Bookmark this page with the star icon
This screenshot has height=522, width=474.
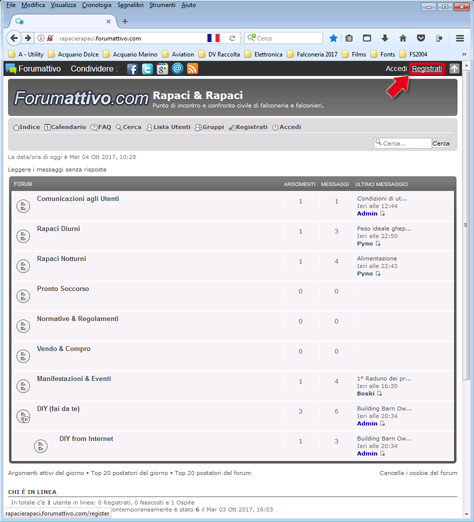333,38
